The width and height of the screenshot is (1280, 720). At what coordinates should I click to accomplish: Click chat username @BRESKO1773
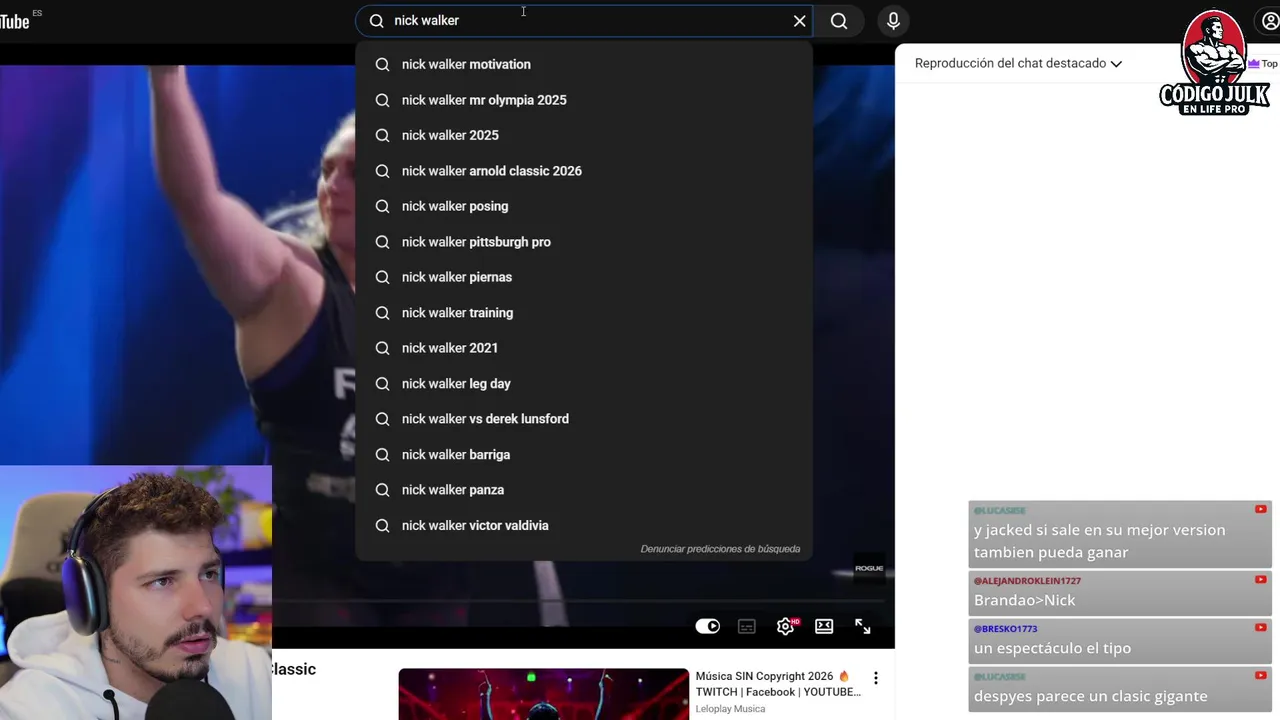point(1005,629)
